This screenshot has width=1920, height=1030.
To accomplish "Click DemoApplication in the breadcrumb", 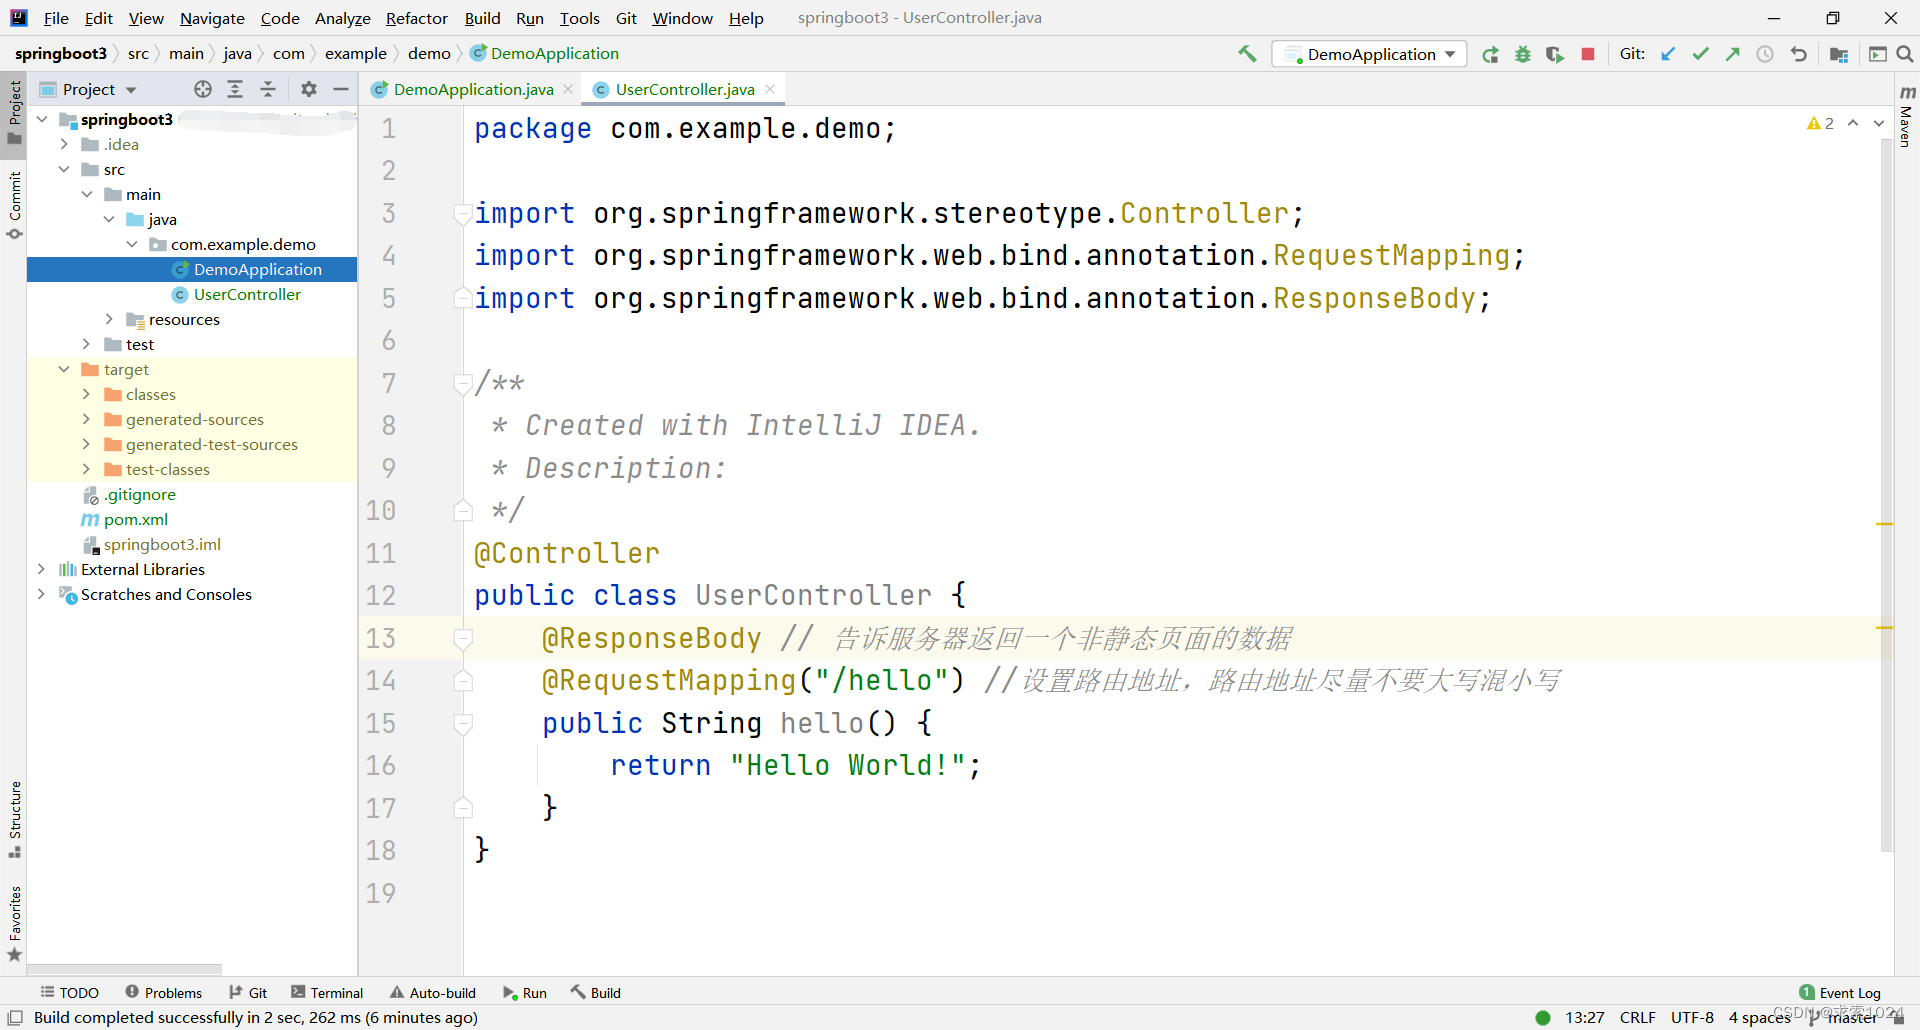I will (545, 53).
